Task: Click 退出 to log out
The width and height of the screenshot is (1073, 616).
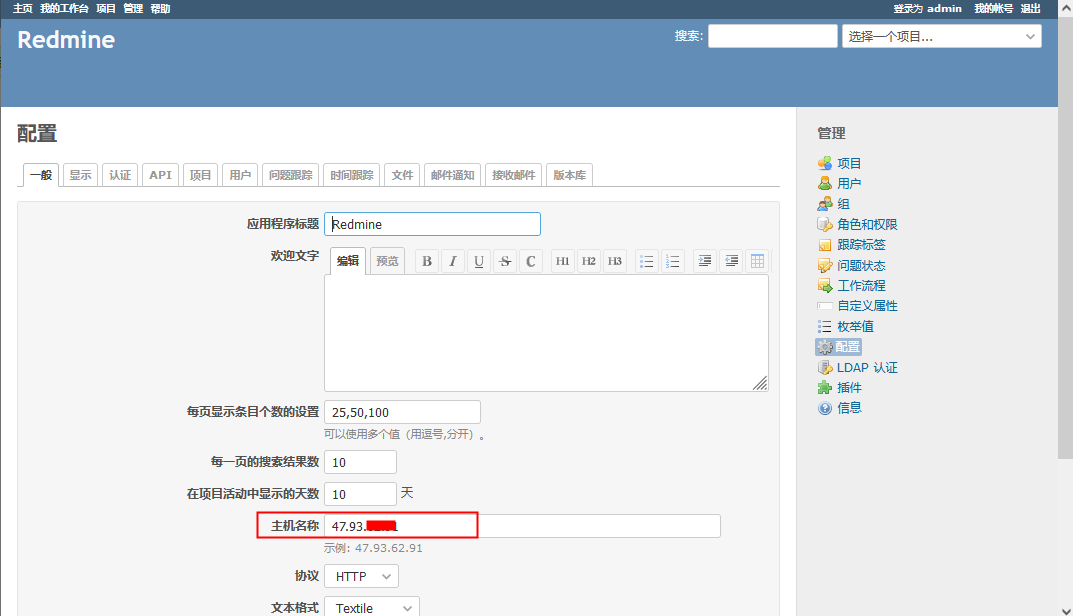Action: tap(1030, 8)
